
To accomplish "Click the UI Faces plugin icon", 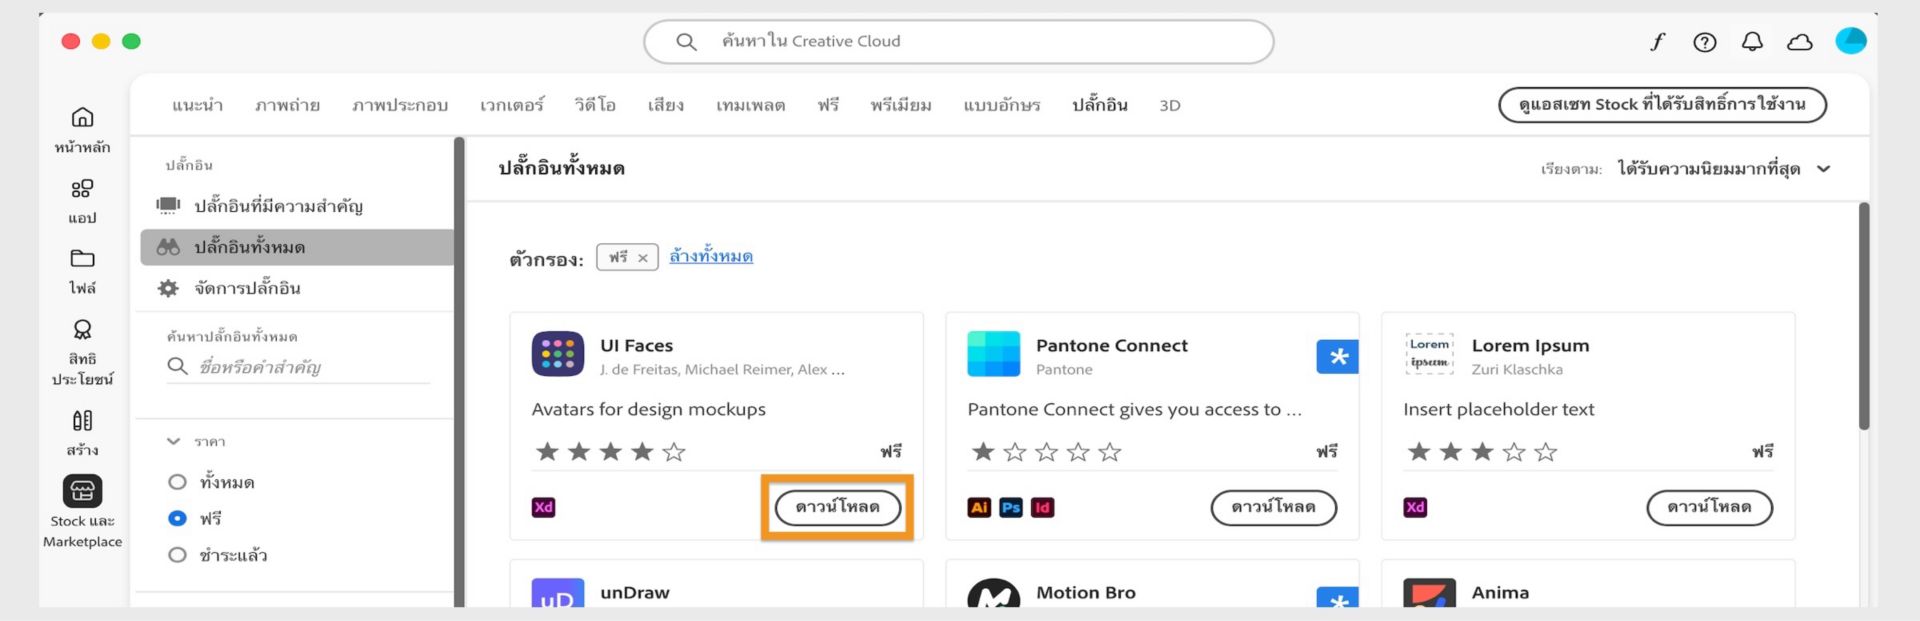I will point(557,354).
